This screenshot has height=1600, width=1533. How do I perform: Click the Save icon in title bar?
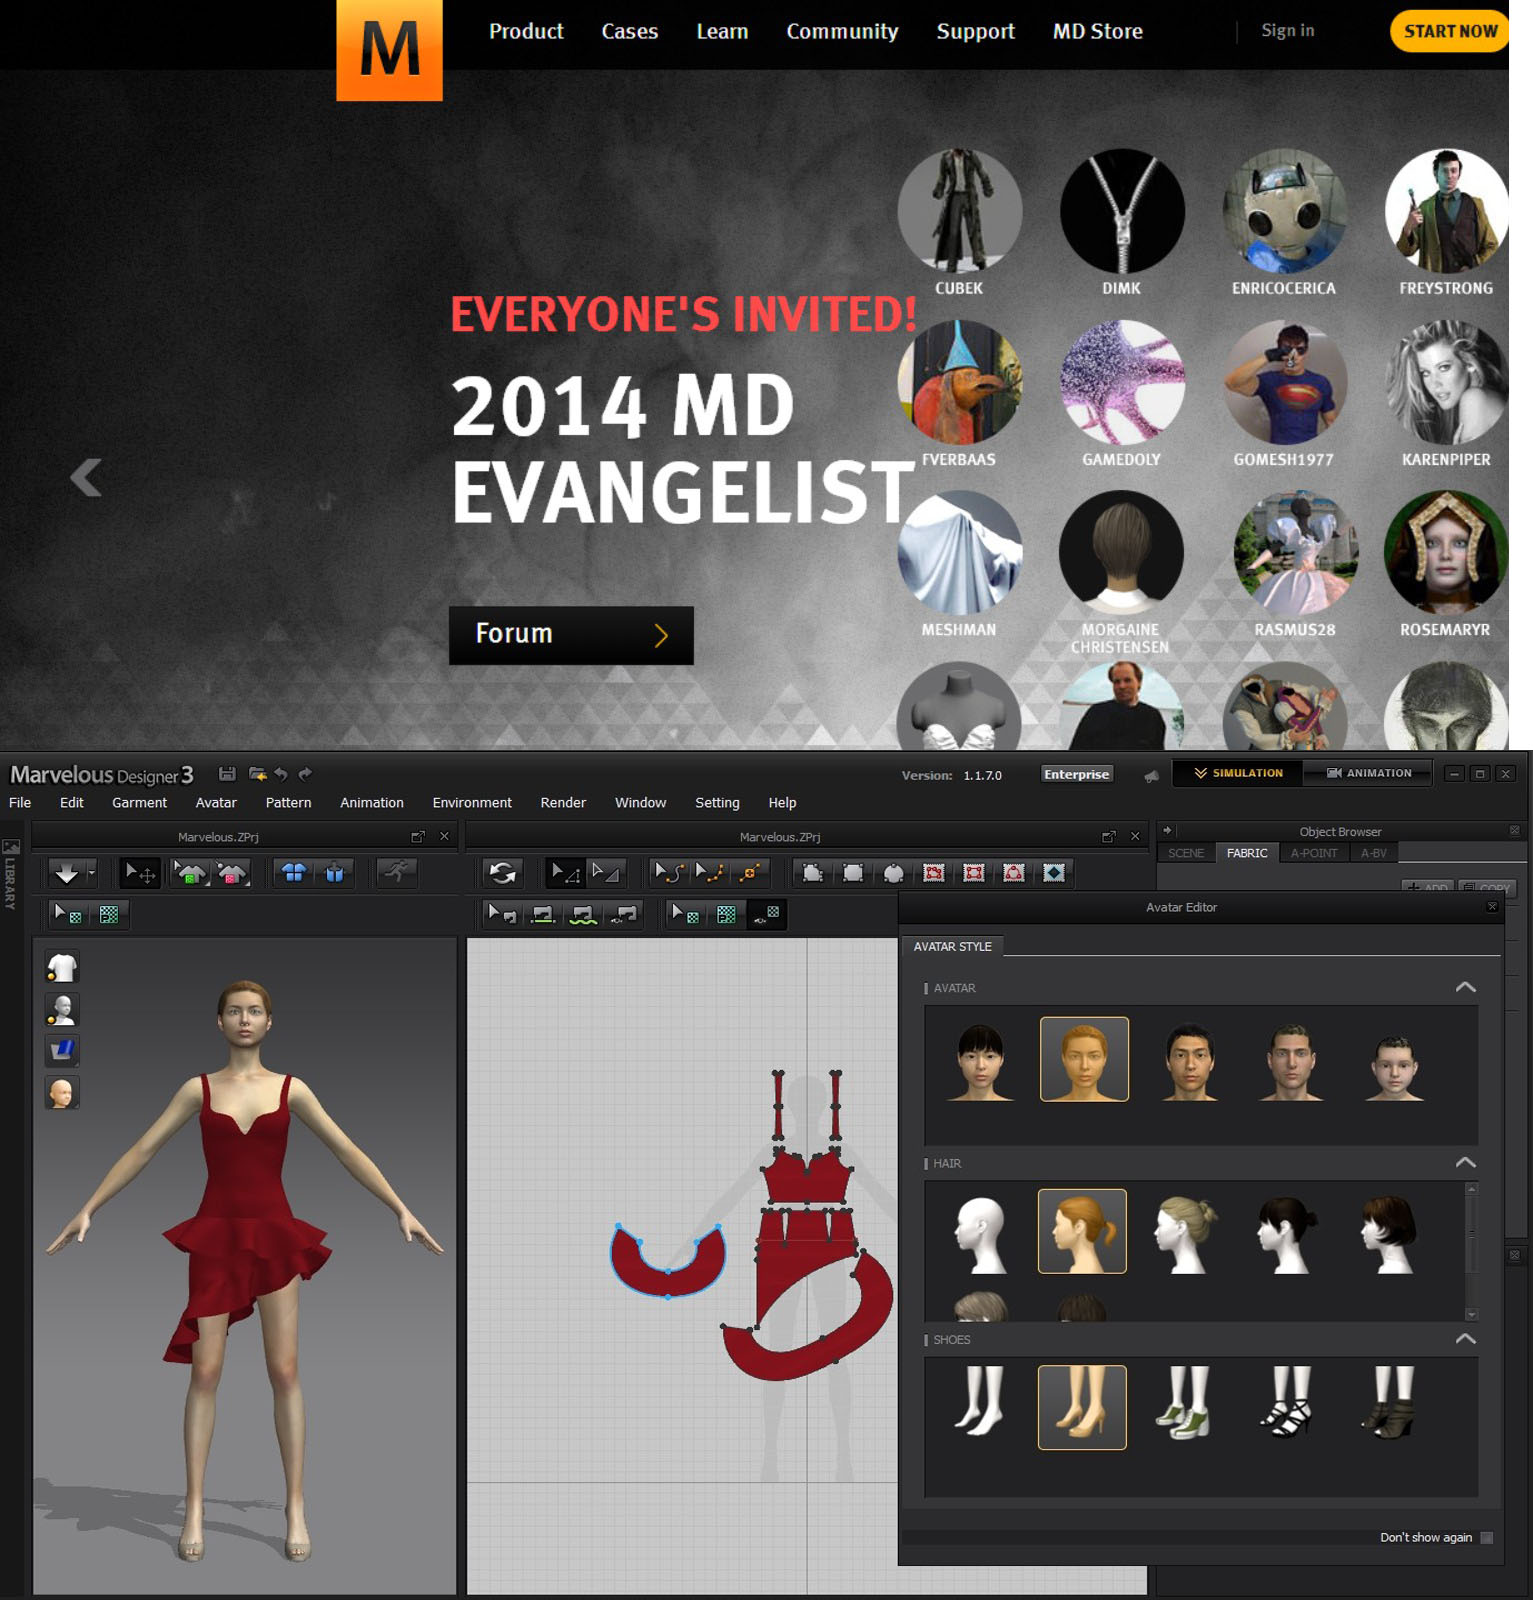pos(227,774)
